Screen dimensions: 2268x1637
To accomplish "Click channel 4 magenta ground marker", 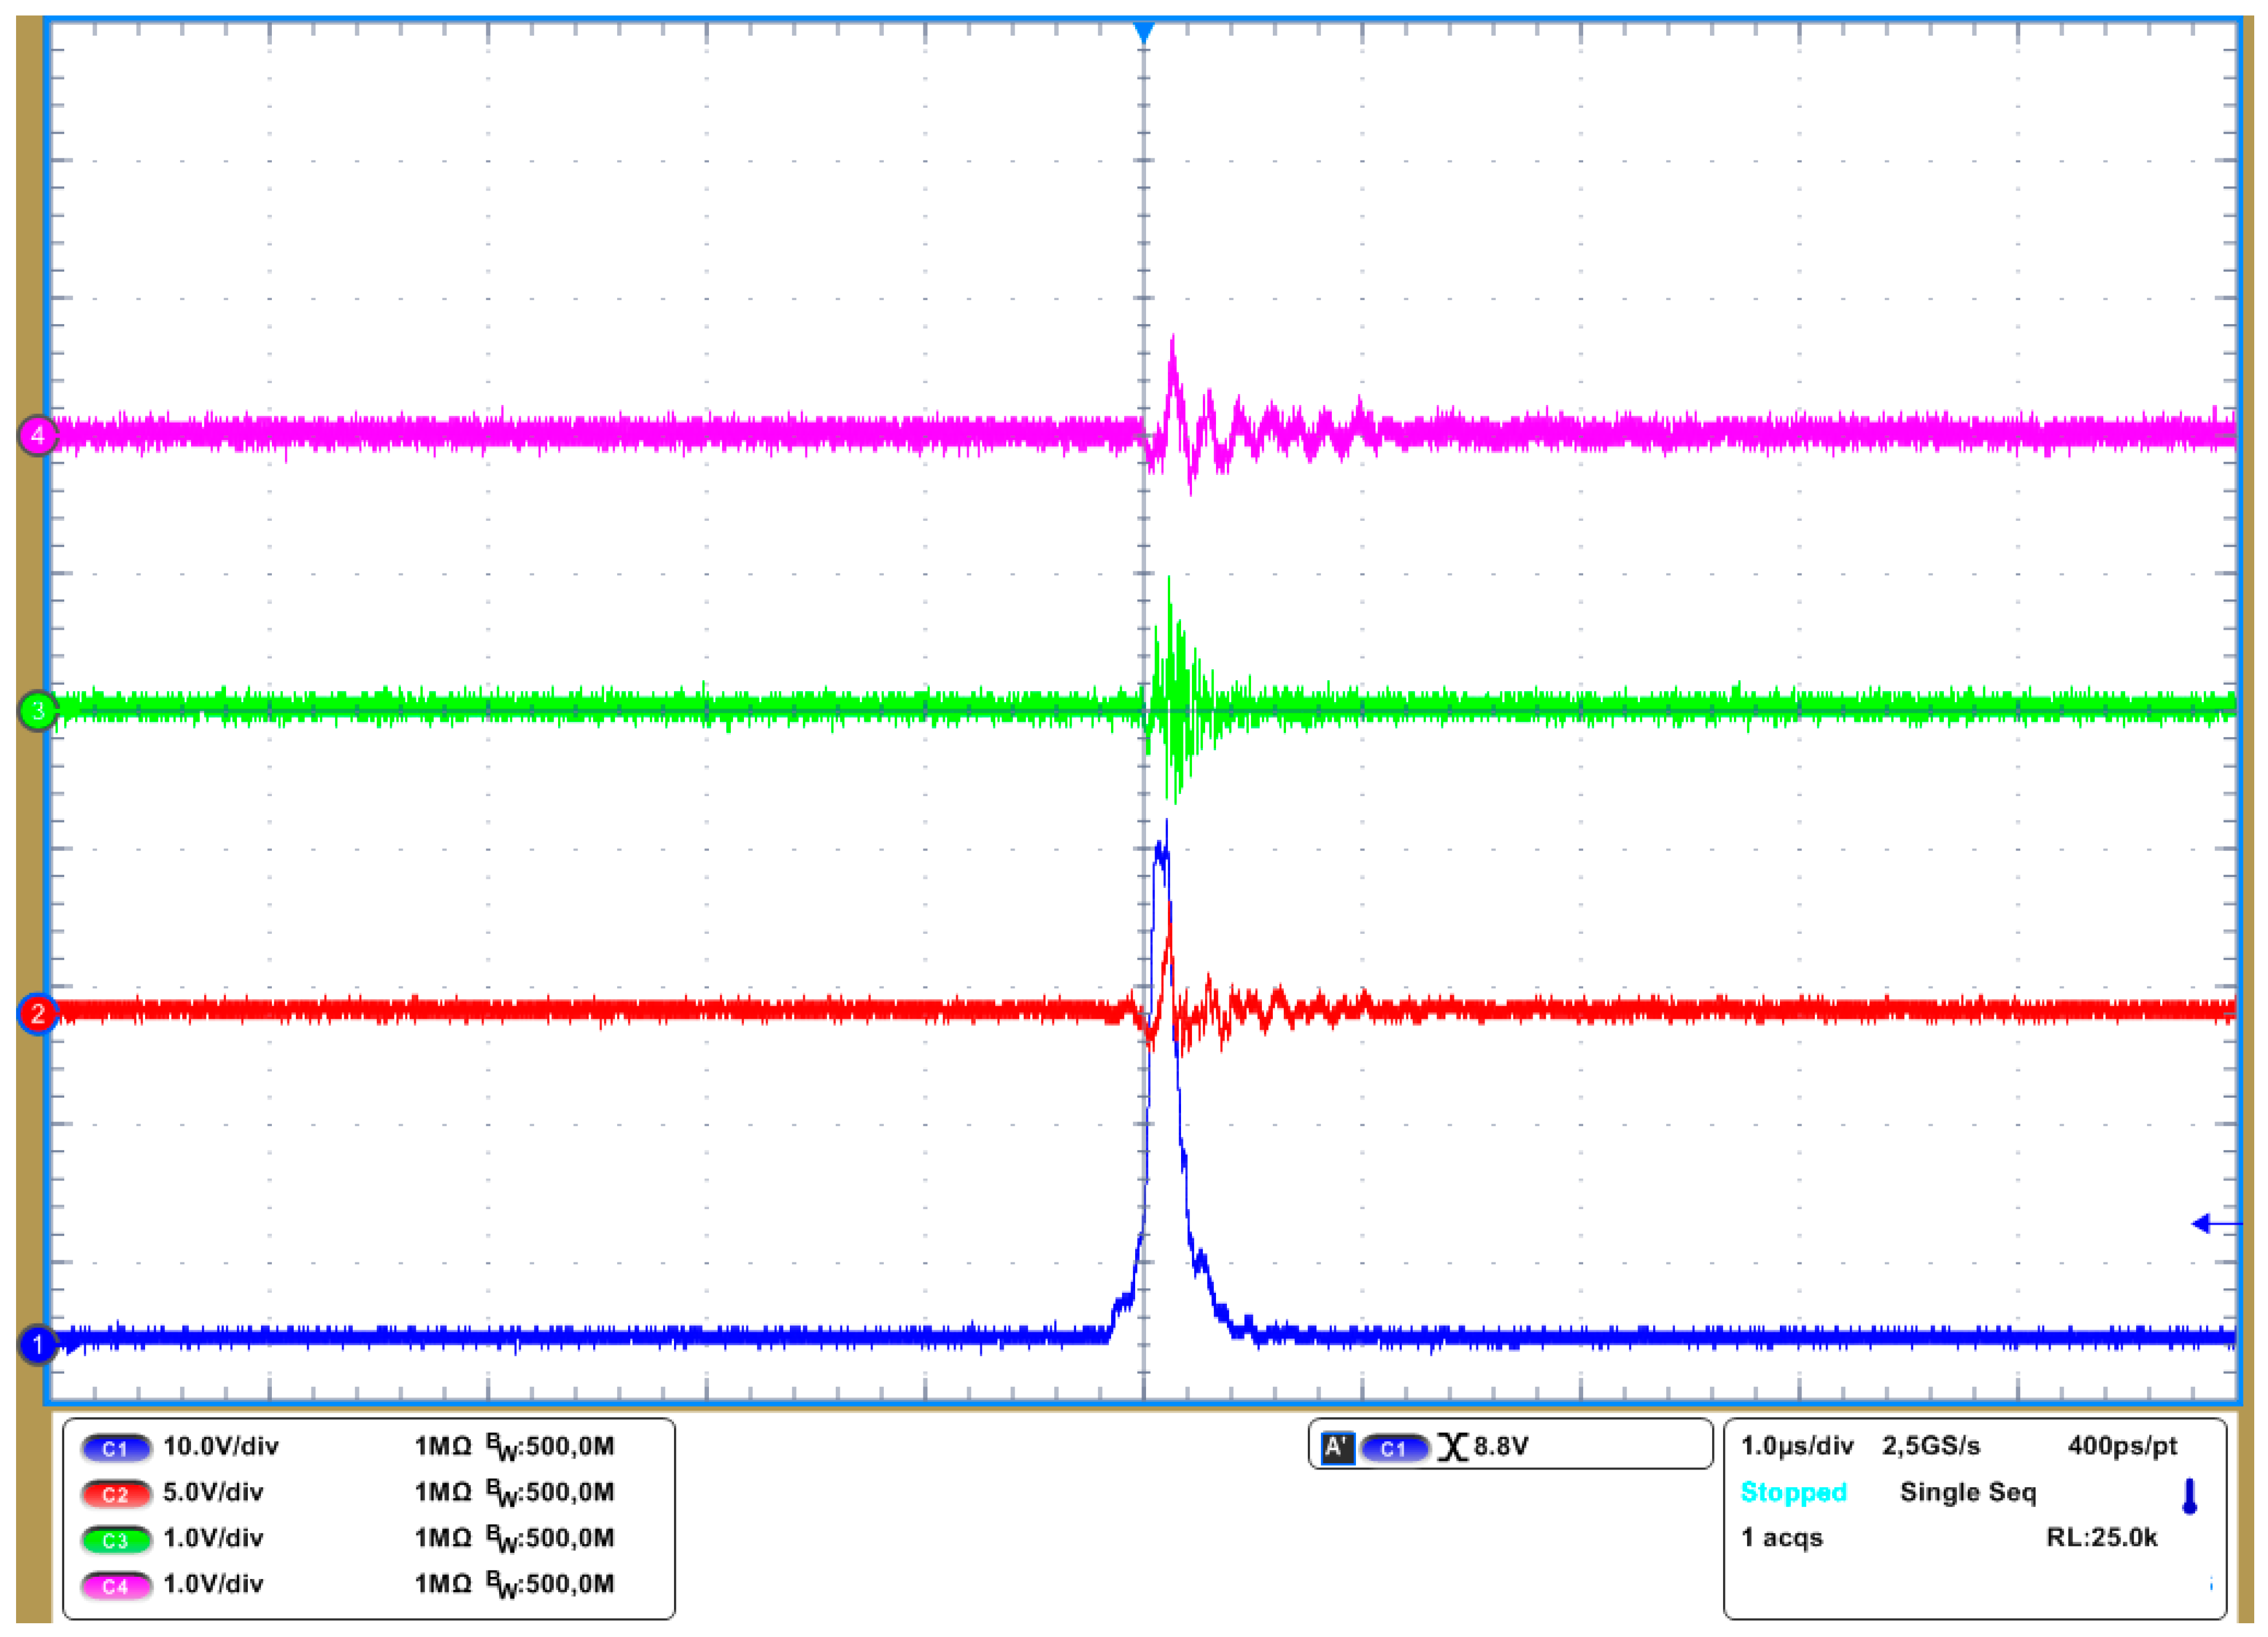I will pos(38,435).
